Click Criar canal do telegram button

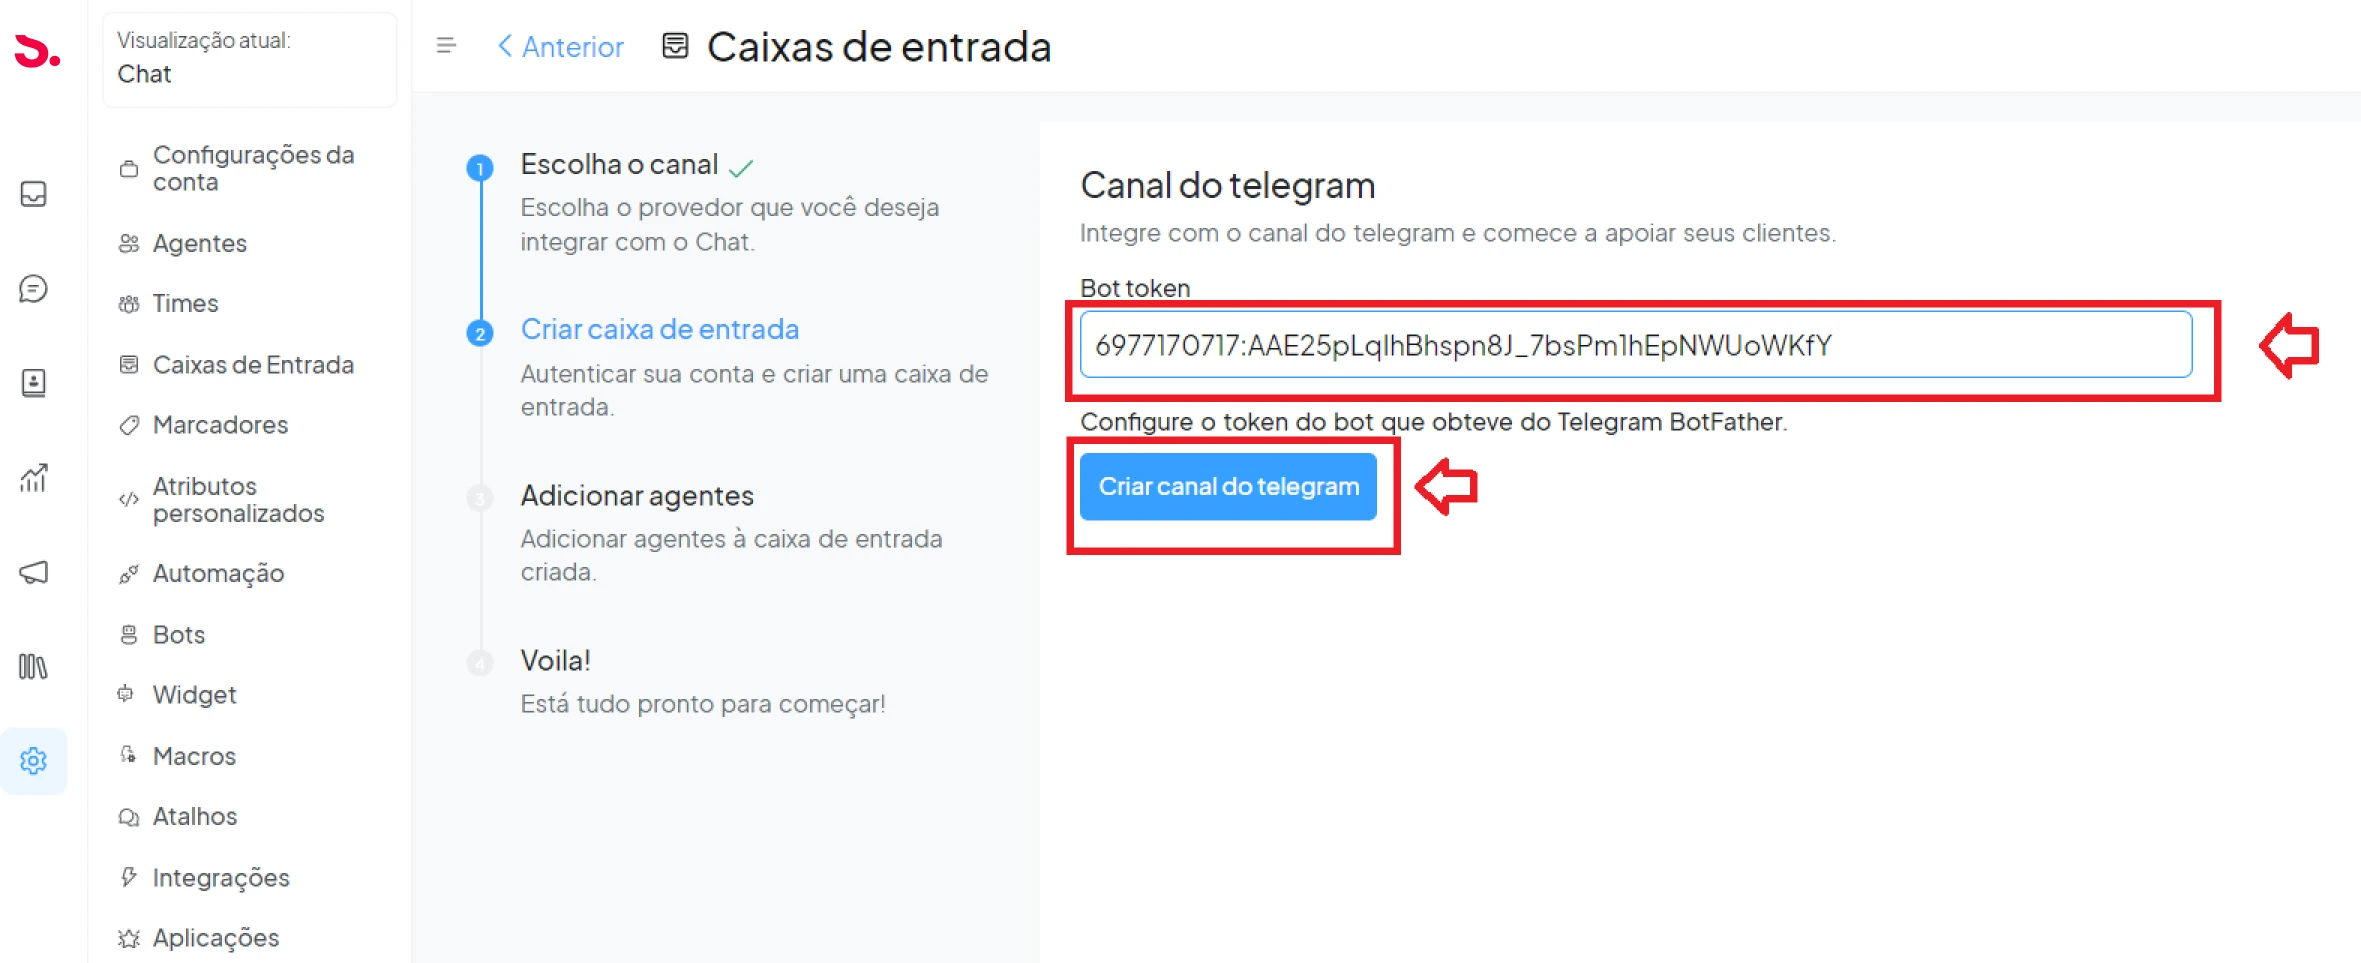pos(1228,487)
